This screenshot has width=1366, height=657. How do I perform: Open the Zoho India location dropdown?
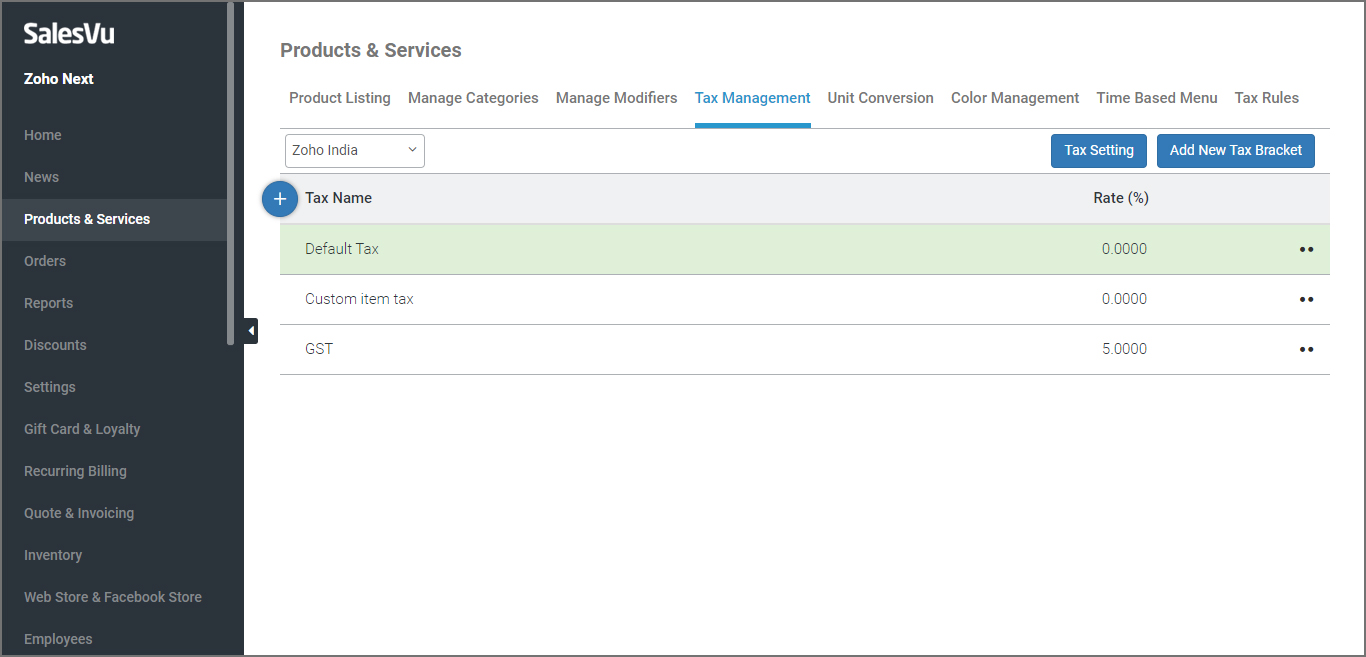[x=355, y=151]
